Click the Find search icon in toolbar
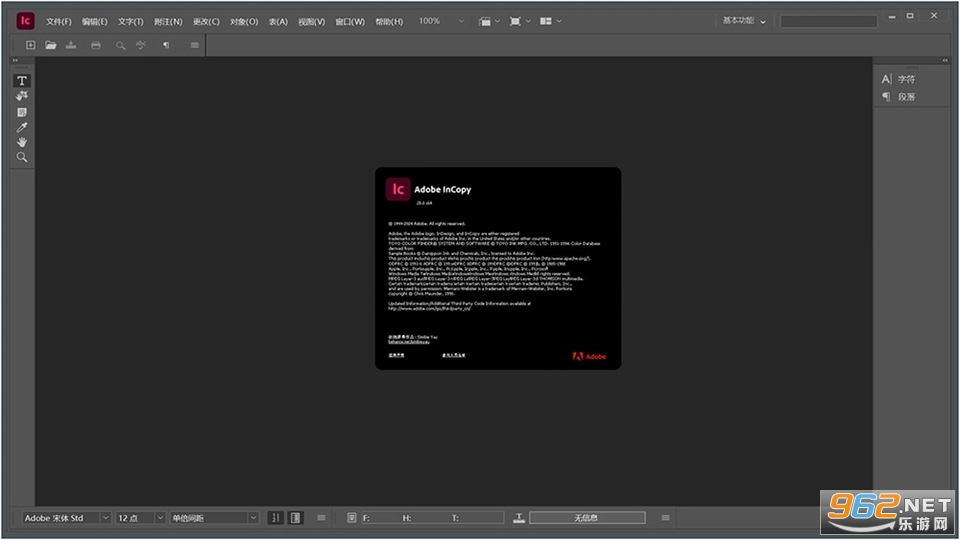Screen dimensions: 960x540 point(121,45)
